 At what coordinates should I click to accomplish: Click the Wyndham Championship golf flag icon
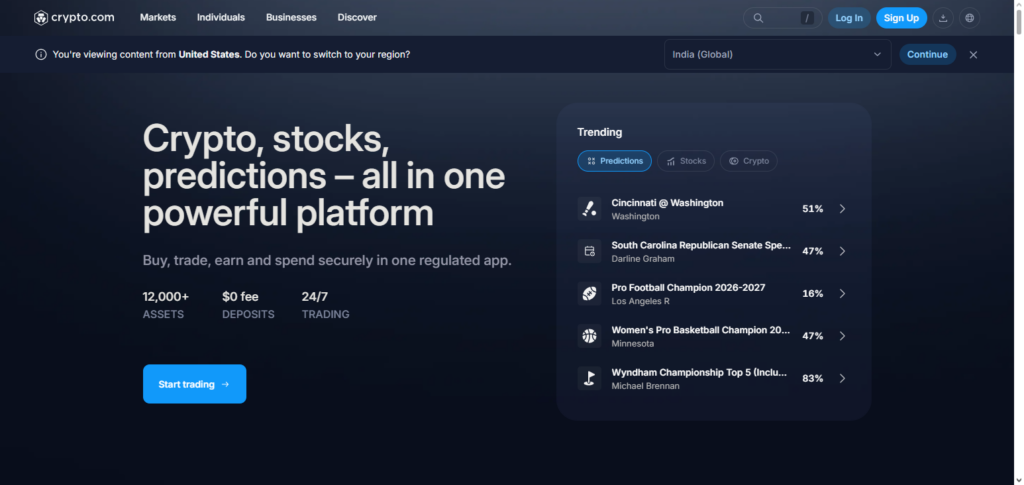(x=589, y=379)
